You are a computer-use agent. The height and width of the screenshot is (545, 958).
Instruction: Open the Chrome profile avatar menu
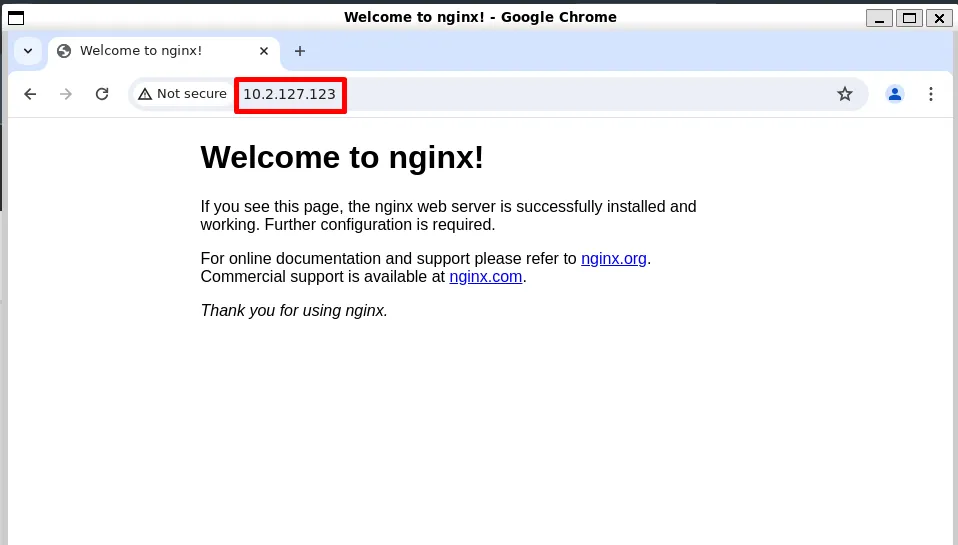coord(895,94)
